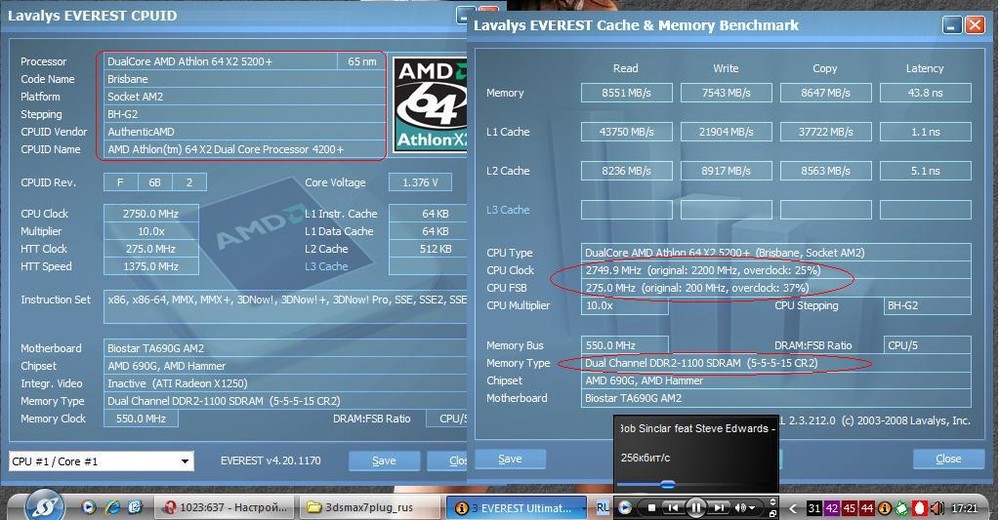Viewport: 1000px width, 520px height.
Task: Click the AMD Athlon 64 X2 logo
Action: tap(429, 104)
